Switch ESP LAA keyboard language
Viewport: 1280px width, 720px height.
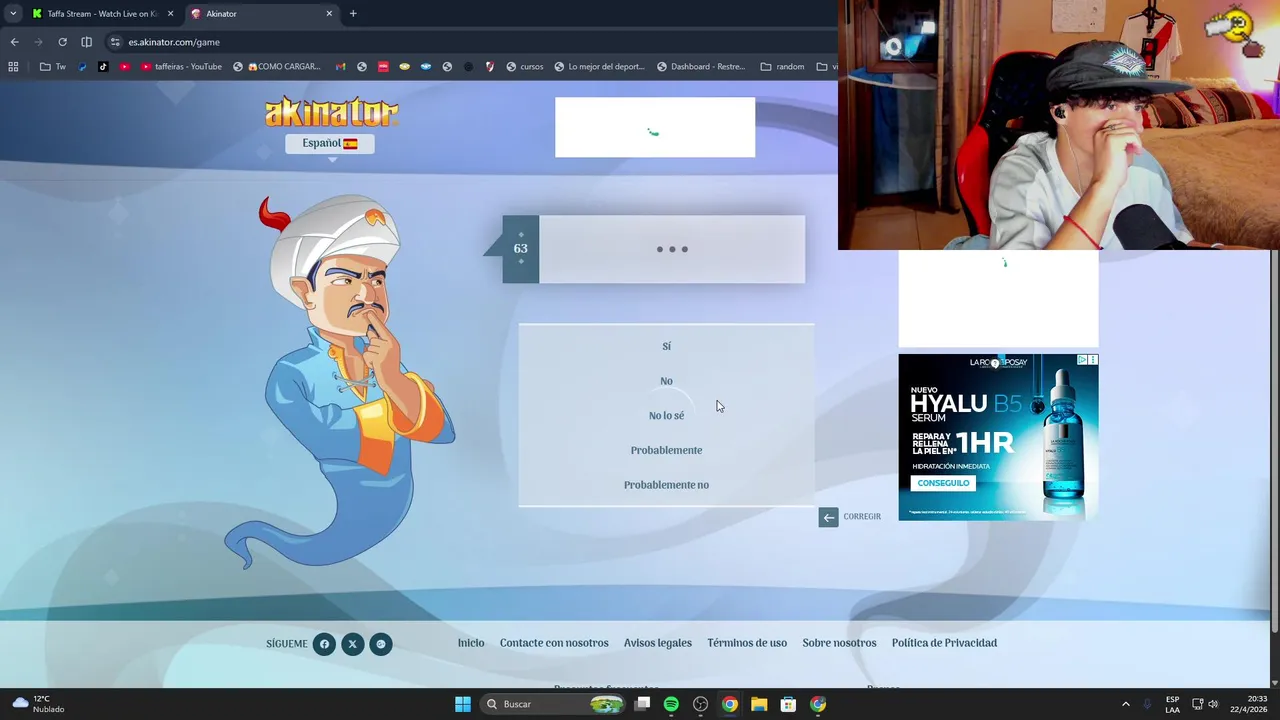tap(1172, 704)
